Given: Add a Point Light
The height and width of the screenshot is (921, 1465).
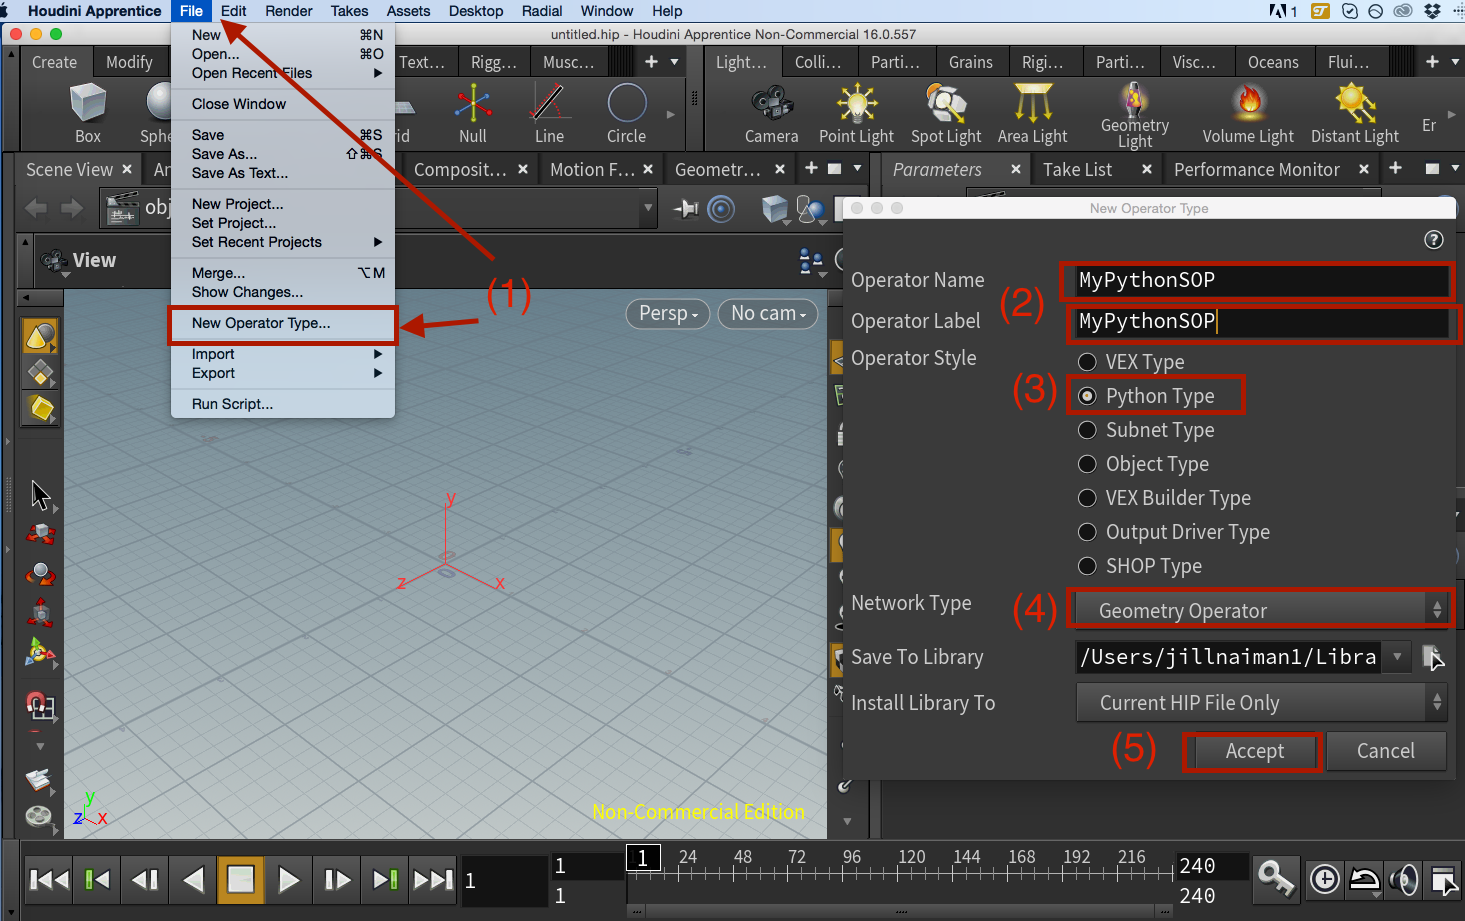Looking at the screenshot, I should pyautogui.click(x=856, y=114).
